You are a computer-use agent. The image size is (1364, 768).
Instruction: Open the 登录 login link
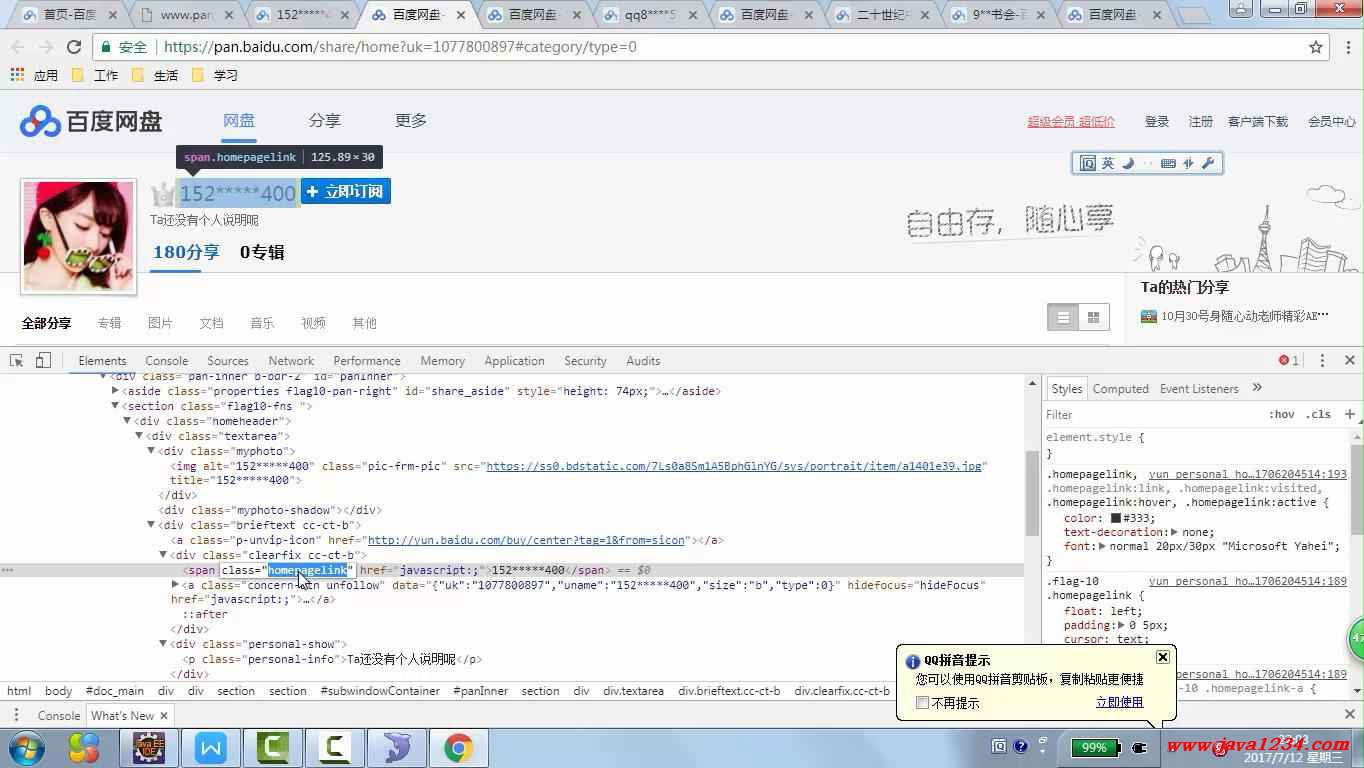(1157, 121)
